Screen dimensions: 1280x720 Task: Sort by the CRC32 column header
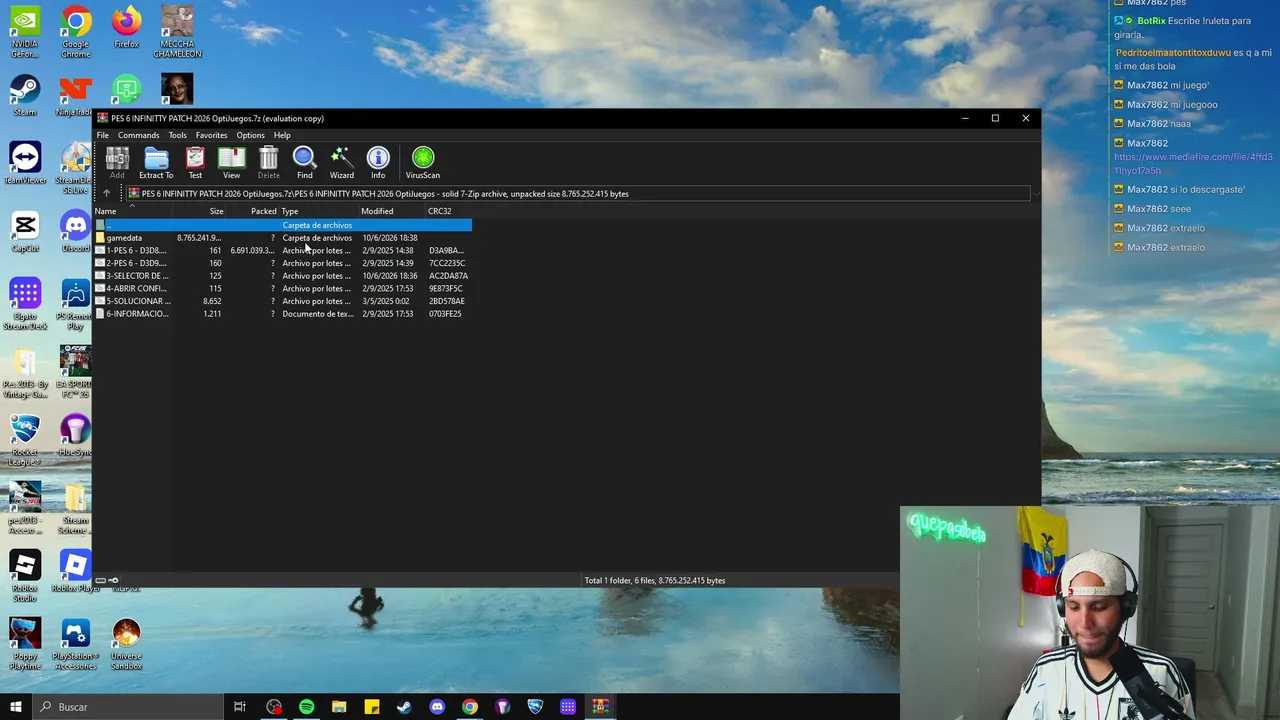pos(448,211)
